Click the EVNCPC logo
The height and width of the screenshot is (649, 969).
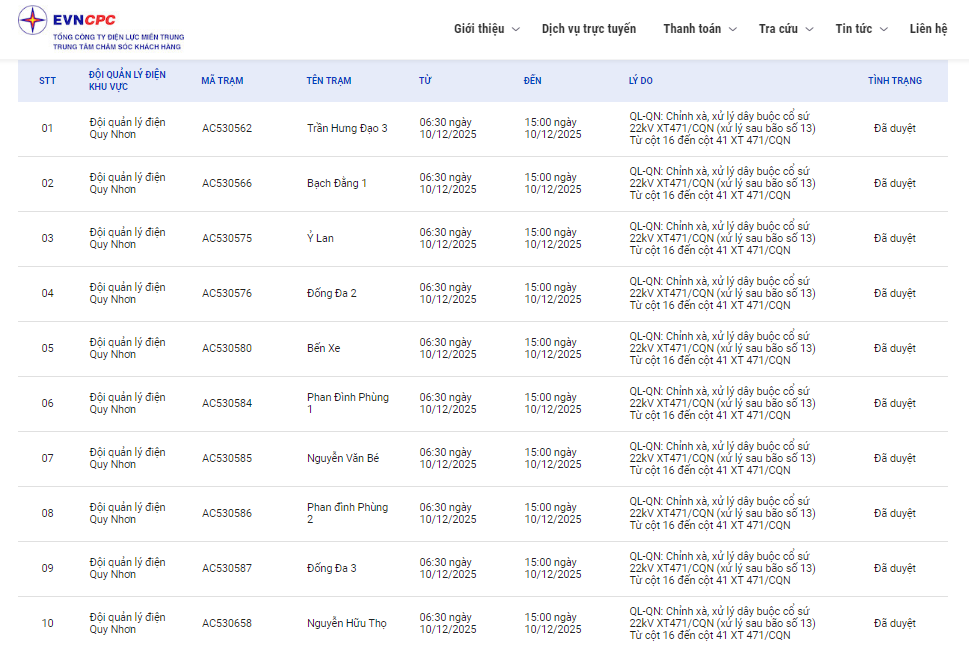tap(100, 28)
